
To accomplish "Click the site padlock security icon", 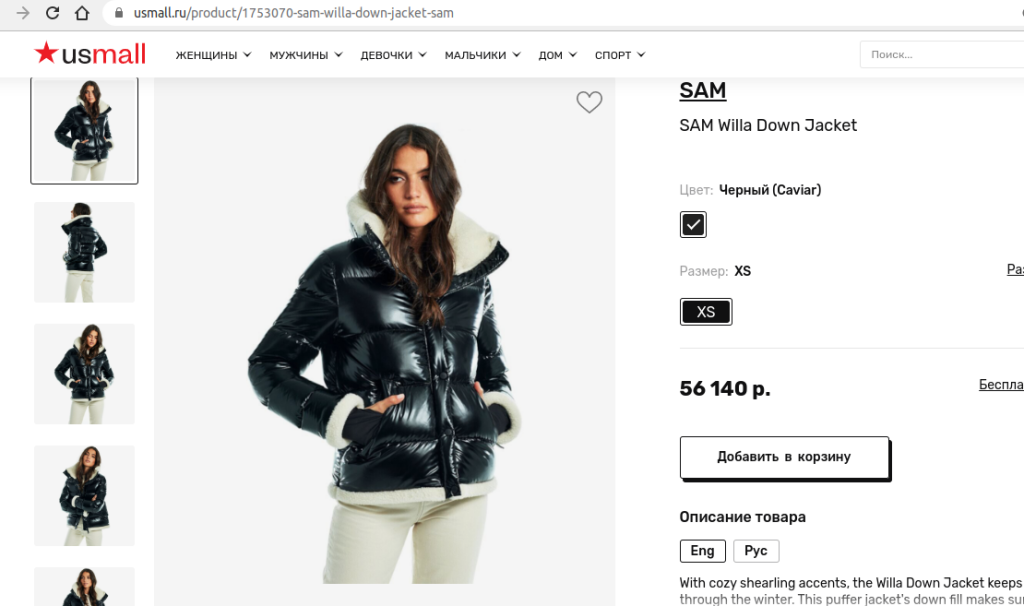I will tap(119, 14).
